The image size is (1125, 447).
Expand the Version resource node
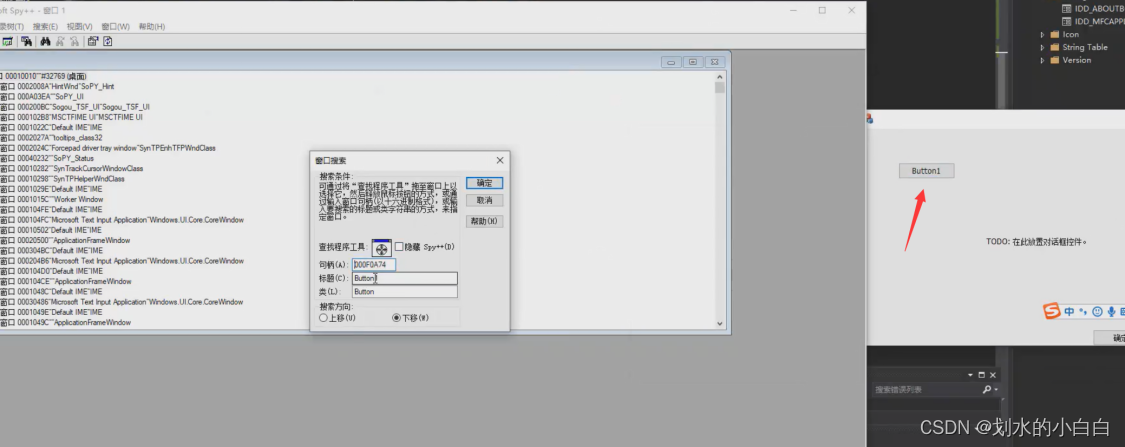[1042, 60]
